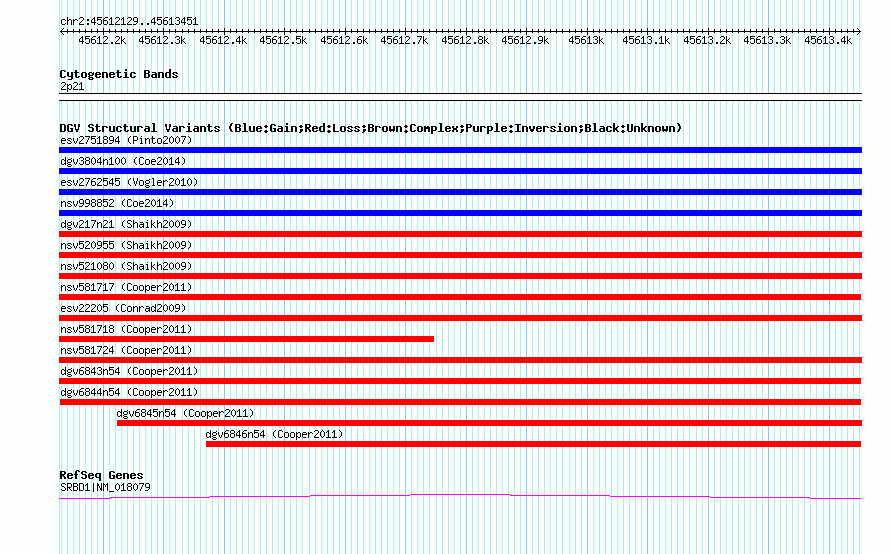The height and width of the screenshot is (554, 890).
Task: Click the red bar under esv22205 (Conrad2009)
Action: click(460, 318)
